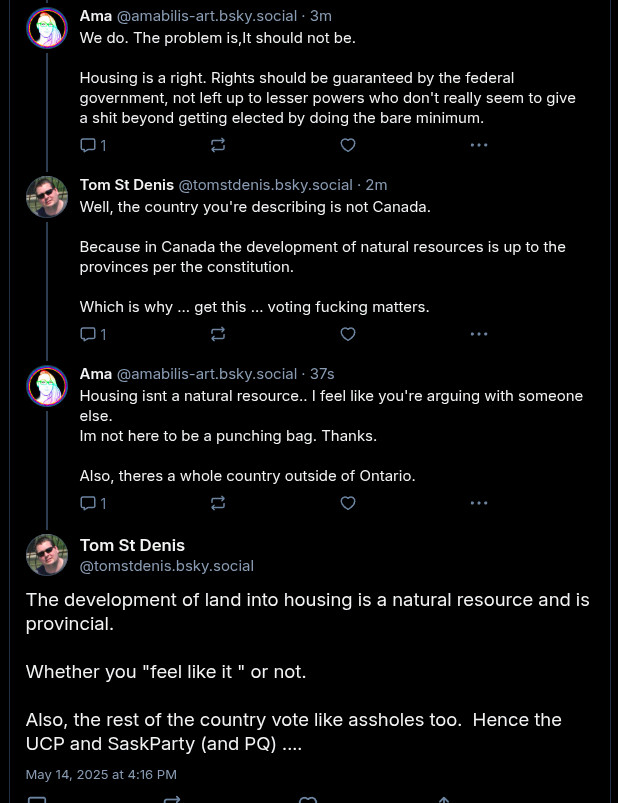Open Tom St Denis avatar on main post
The height and width of the screenshot is (803, 618).
click(47, 555)
